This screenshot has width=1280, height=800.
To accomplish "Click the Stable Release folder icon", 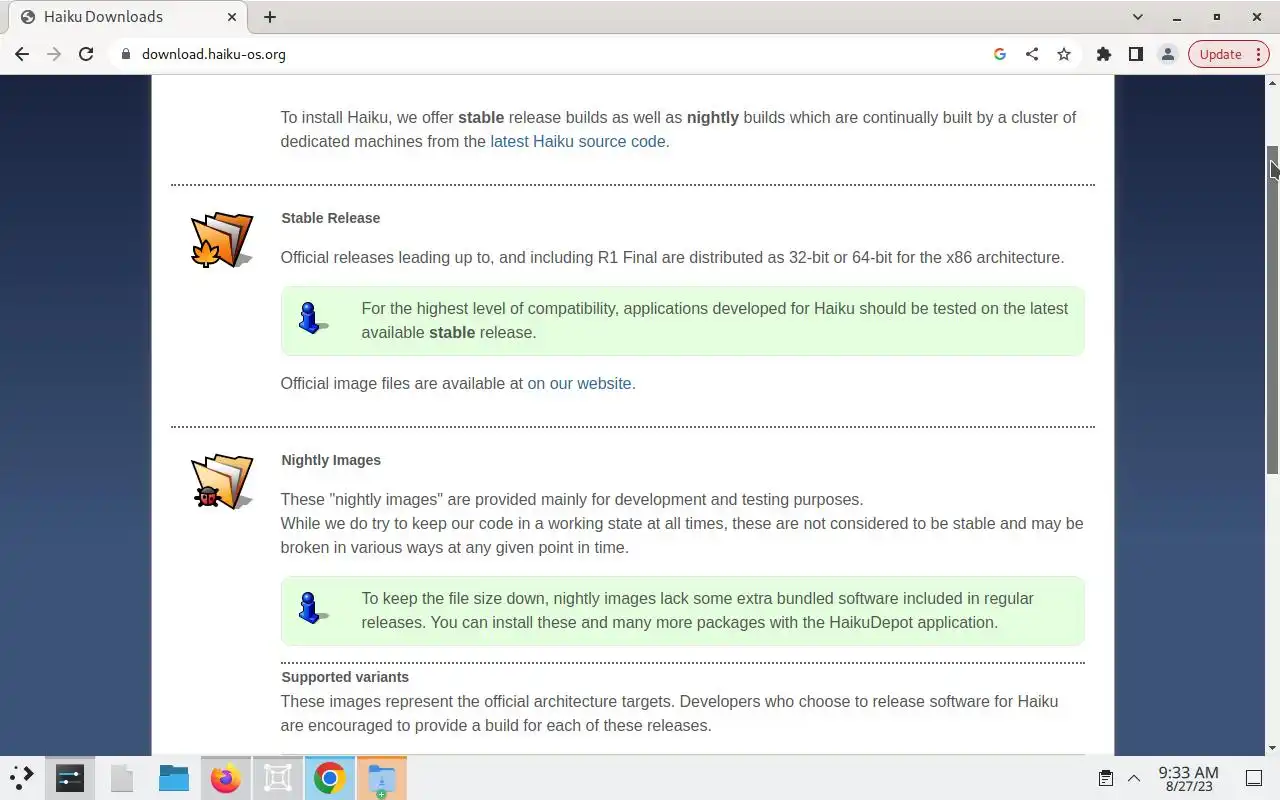I will click(x=221, y=240).
